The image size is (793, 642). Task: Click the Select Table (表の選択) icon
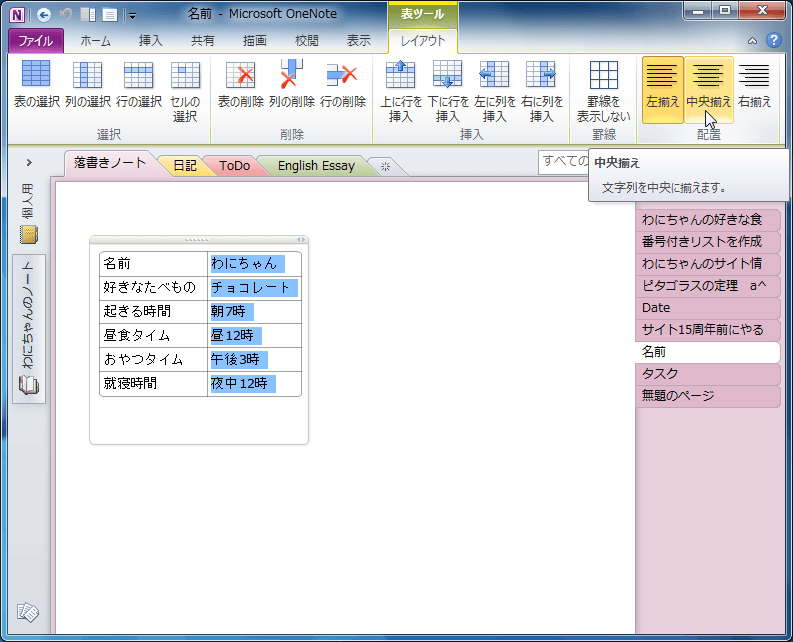tap(36, 84)
